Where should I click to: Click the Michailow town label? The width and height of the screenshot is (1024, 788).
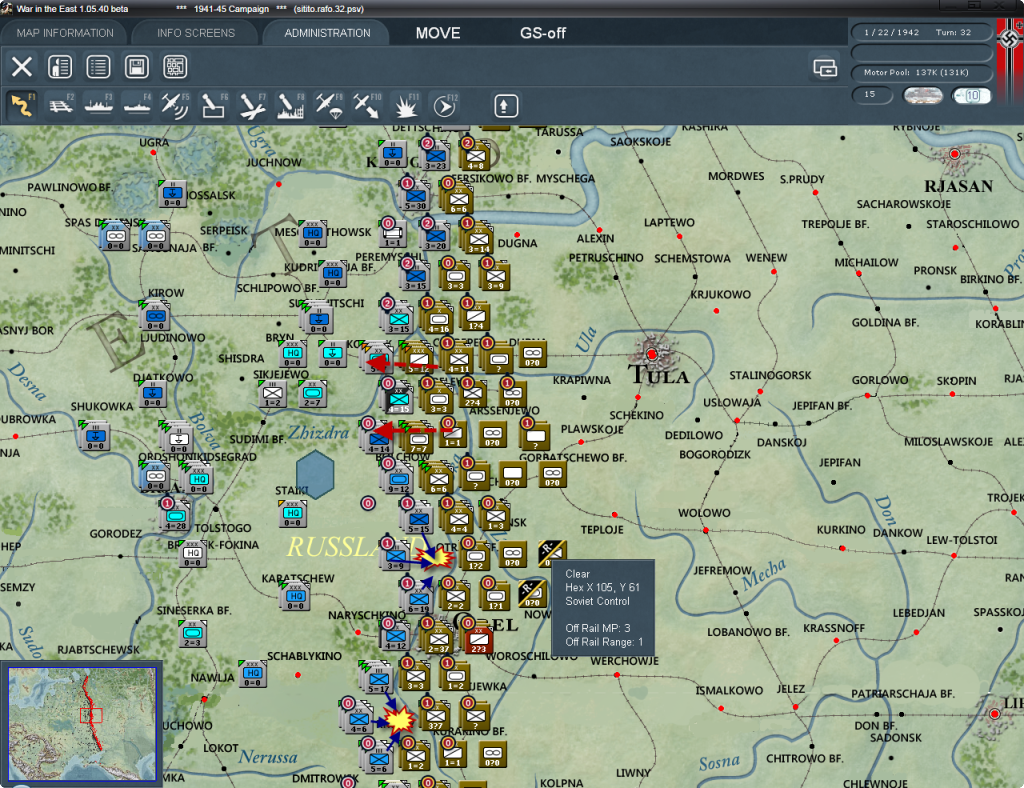(x=867, y=262)
